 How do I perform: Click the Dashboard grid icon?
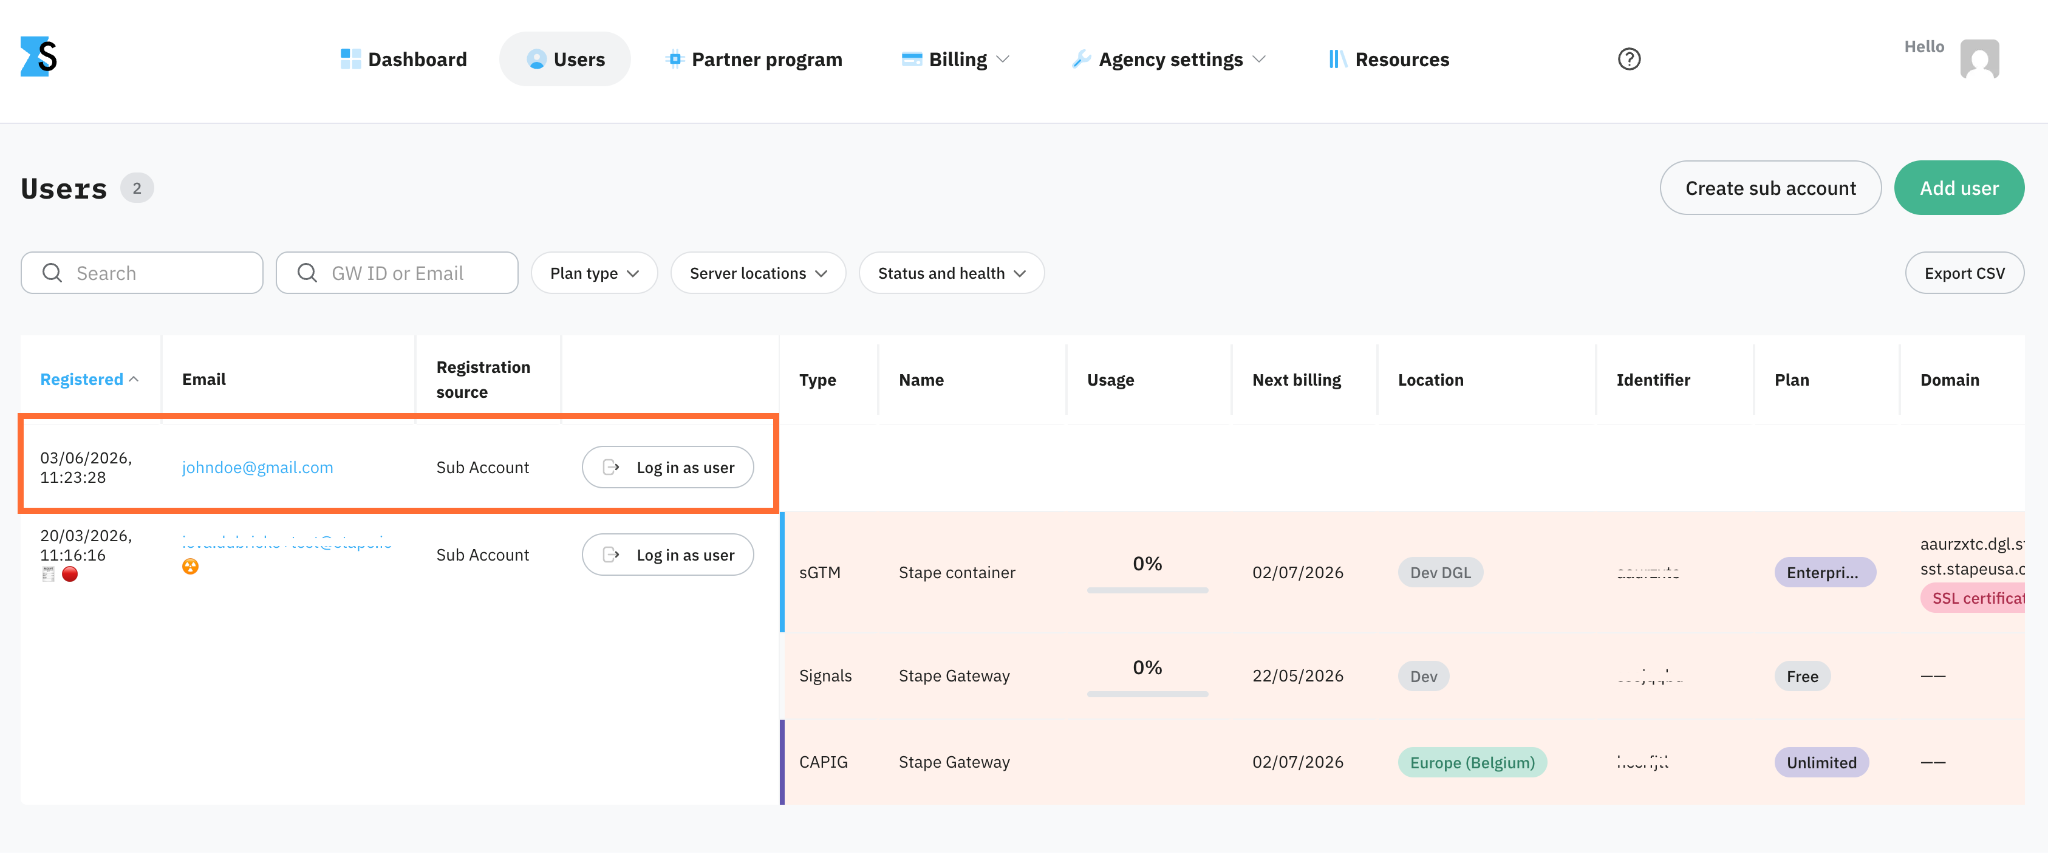click(351, 59)
